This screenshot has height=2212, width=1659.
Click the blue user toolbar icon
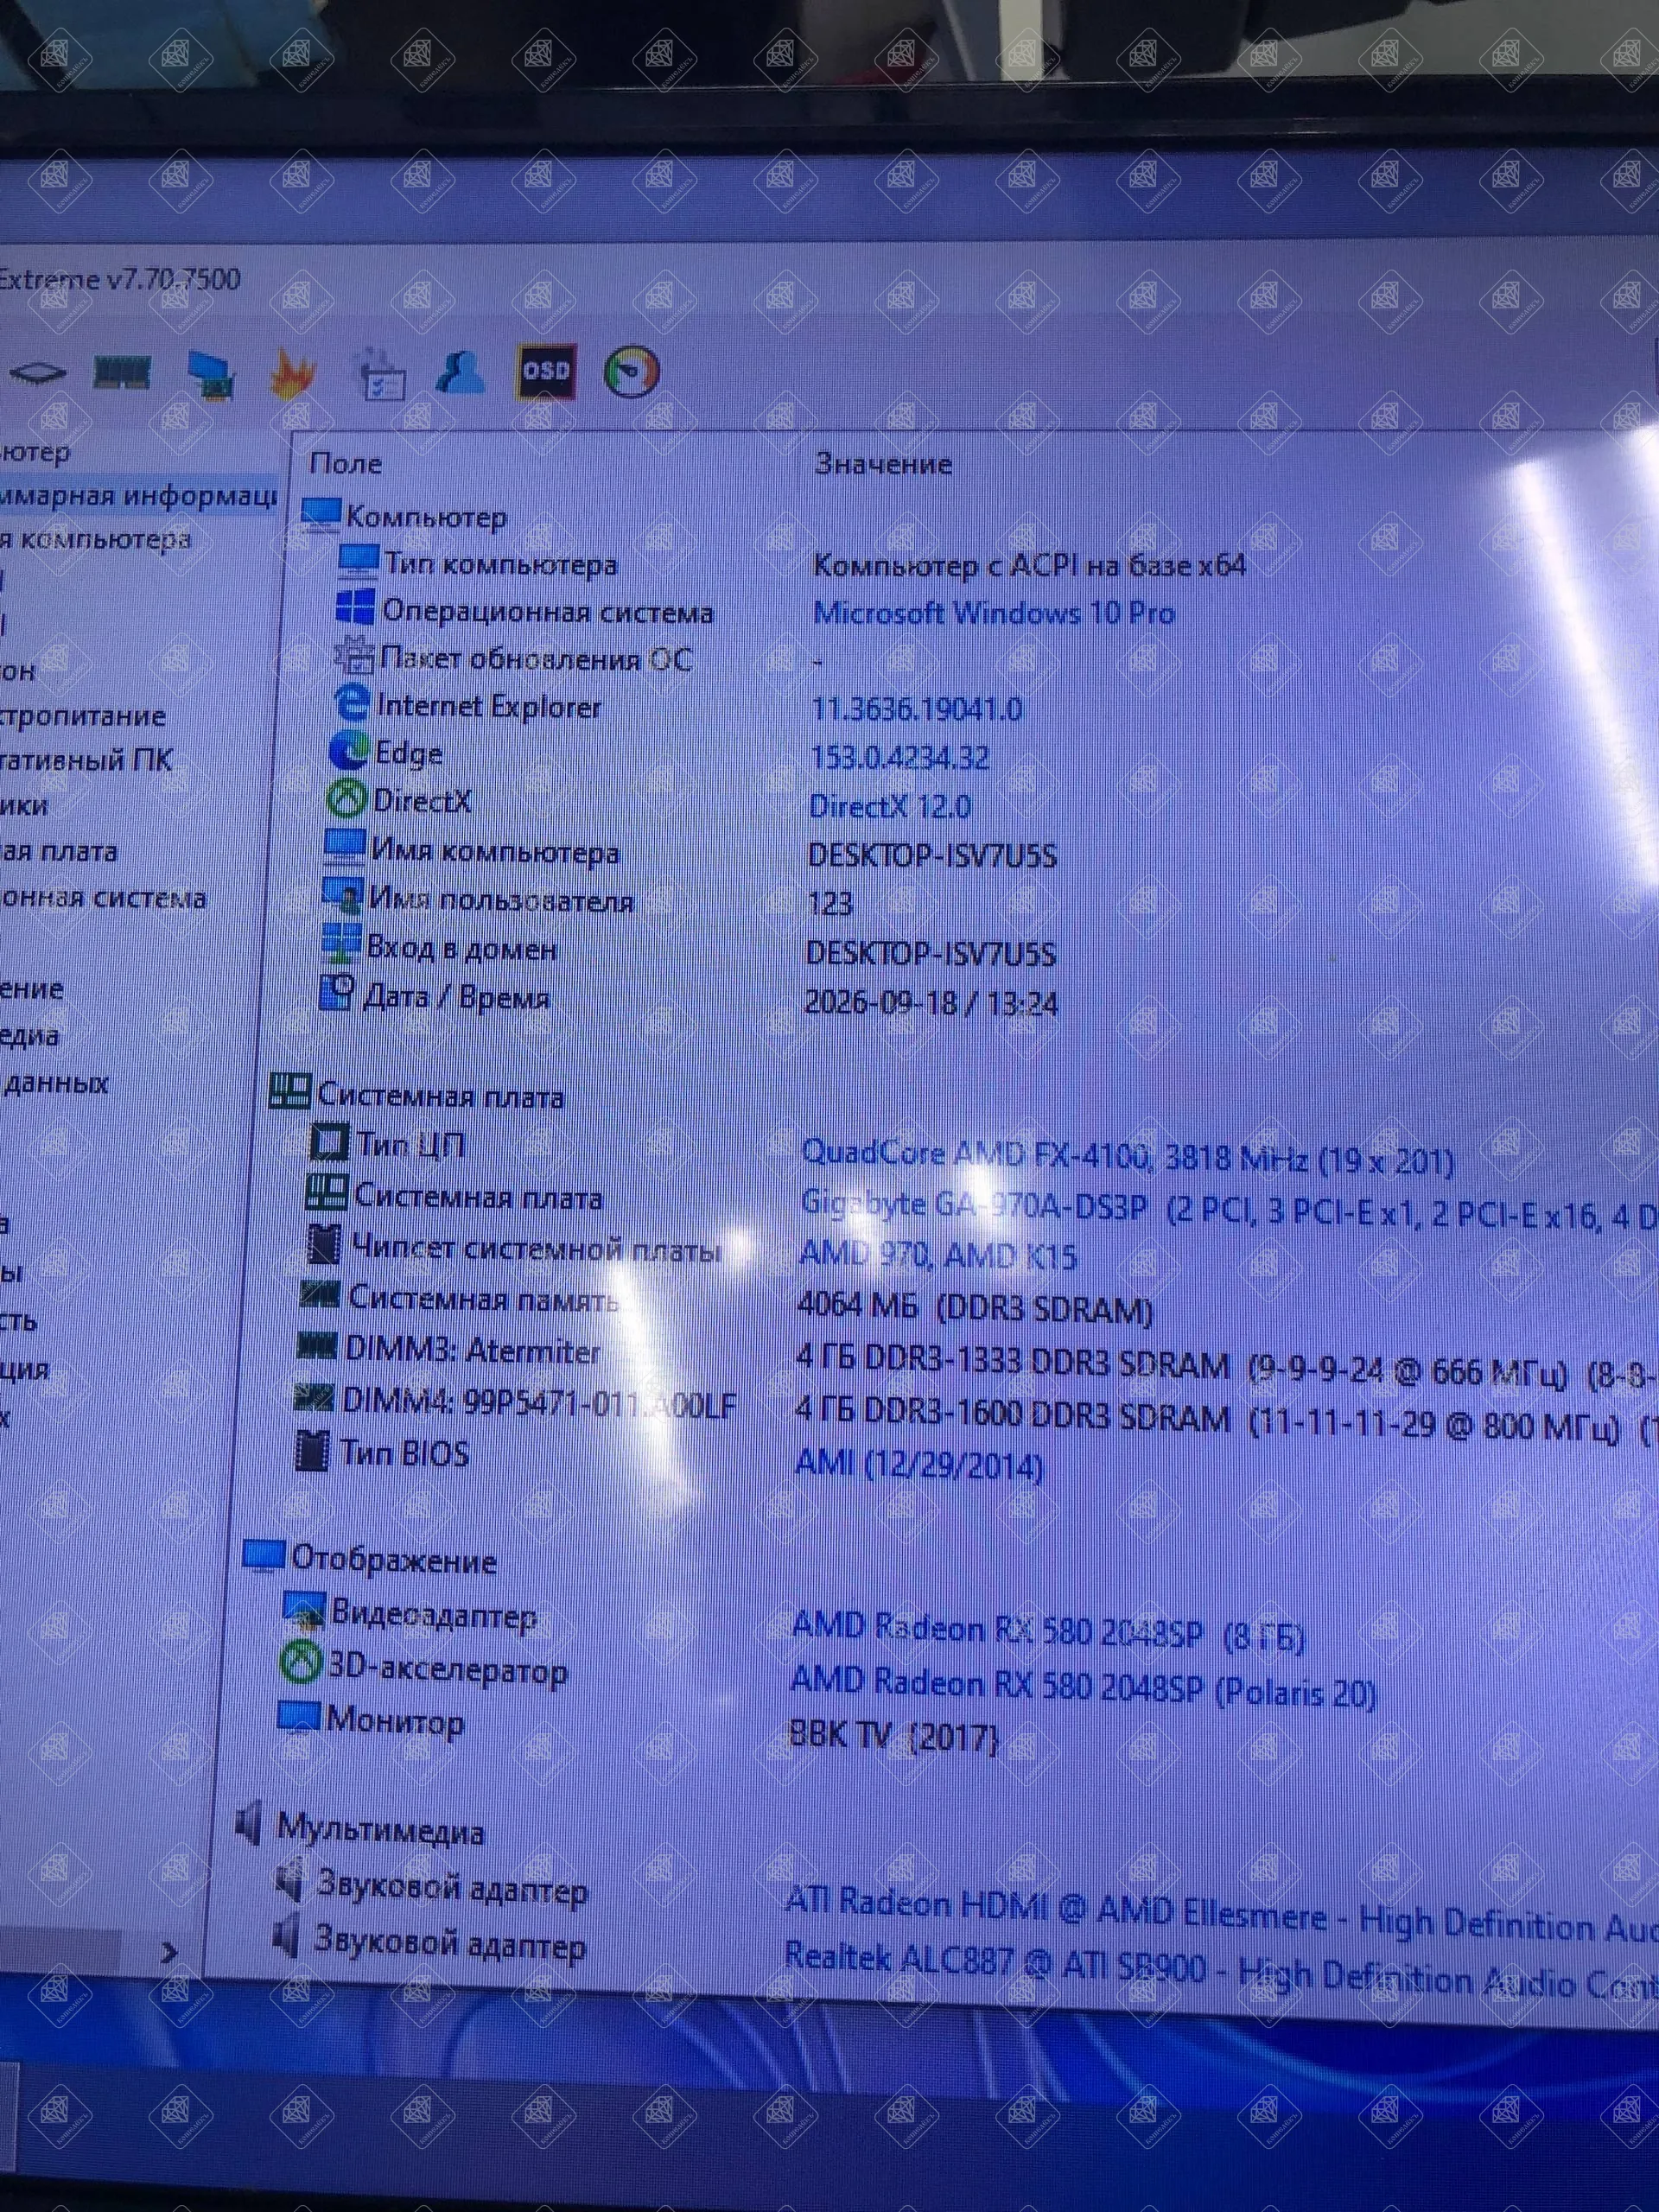(460, 372)
